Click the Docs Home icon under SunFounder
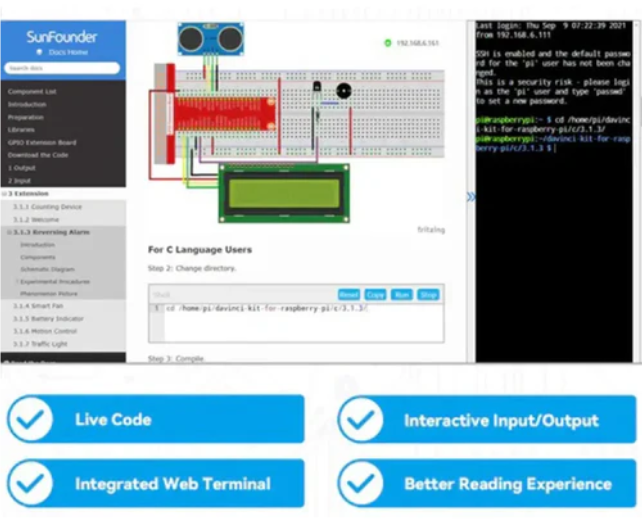 (x=39, y=51)
